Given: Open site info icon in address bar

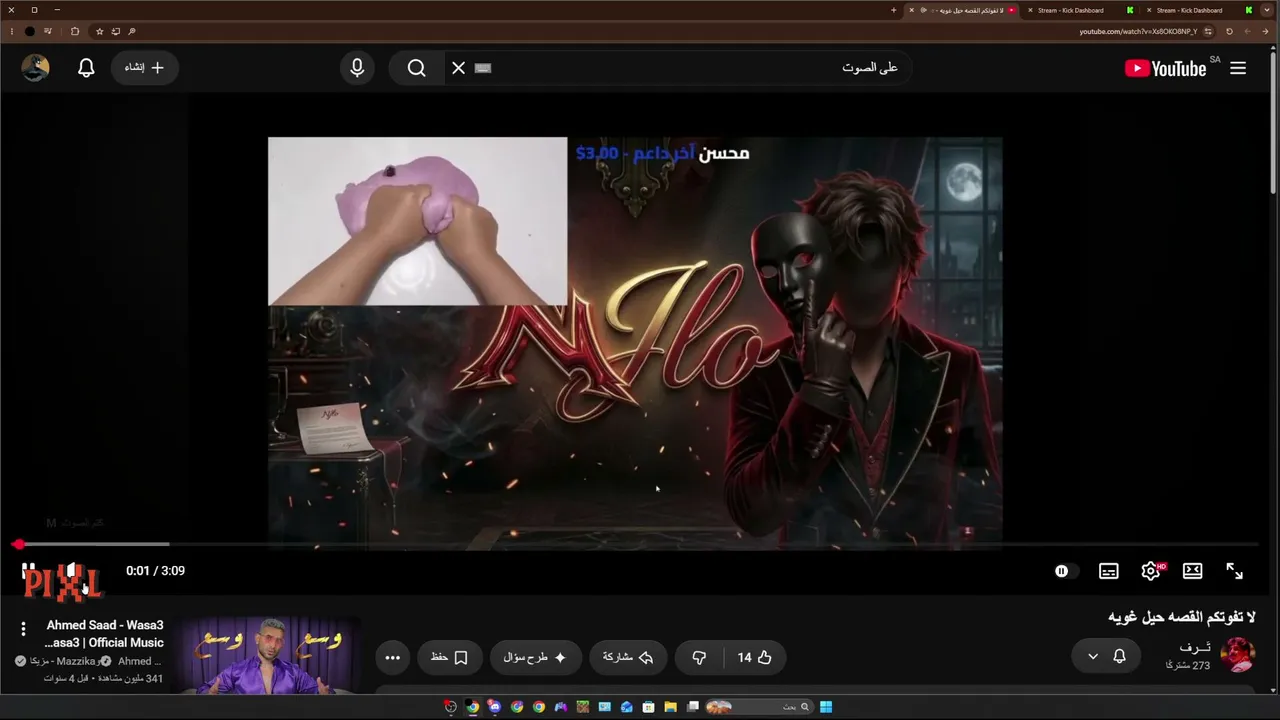Looking at the screenshot, I should coord(1210,31).
